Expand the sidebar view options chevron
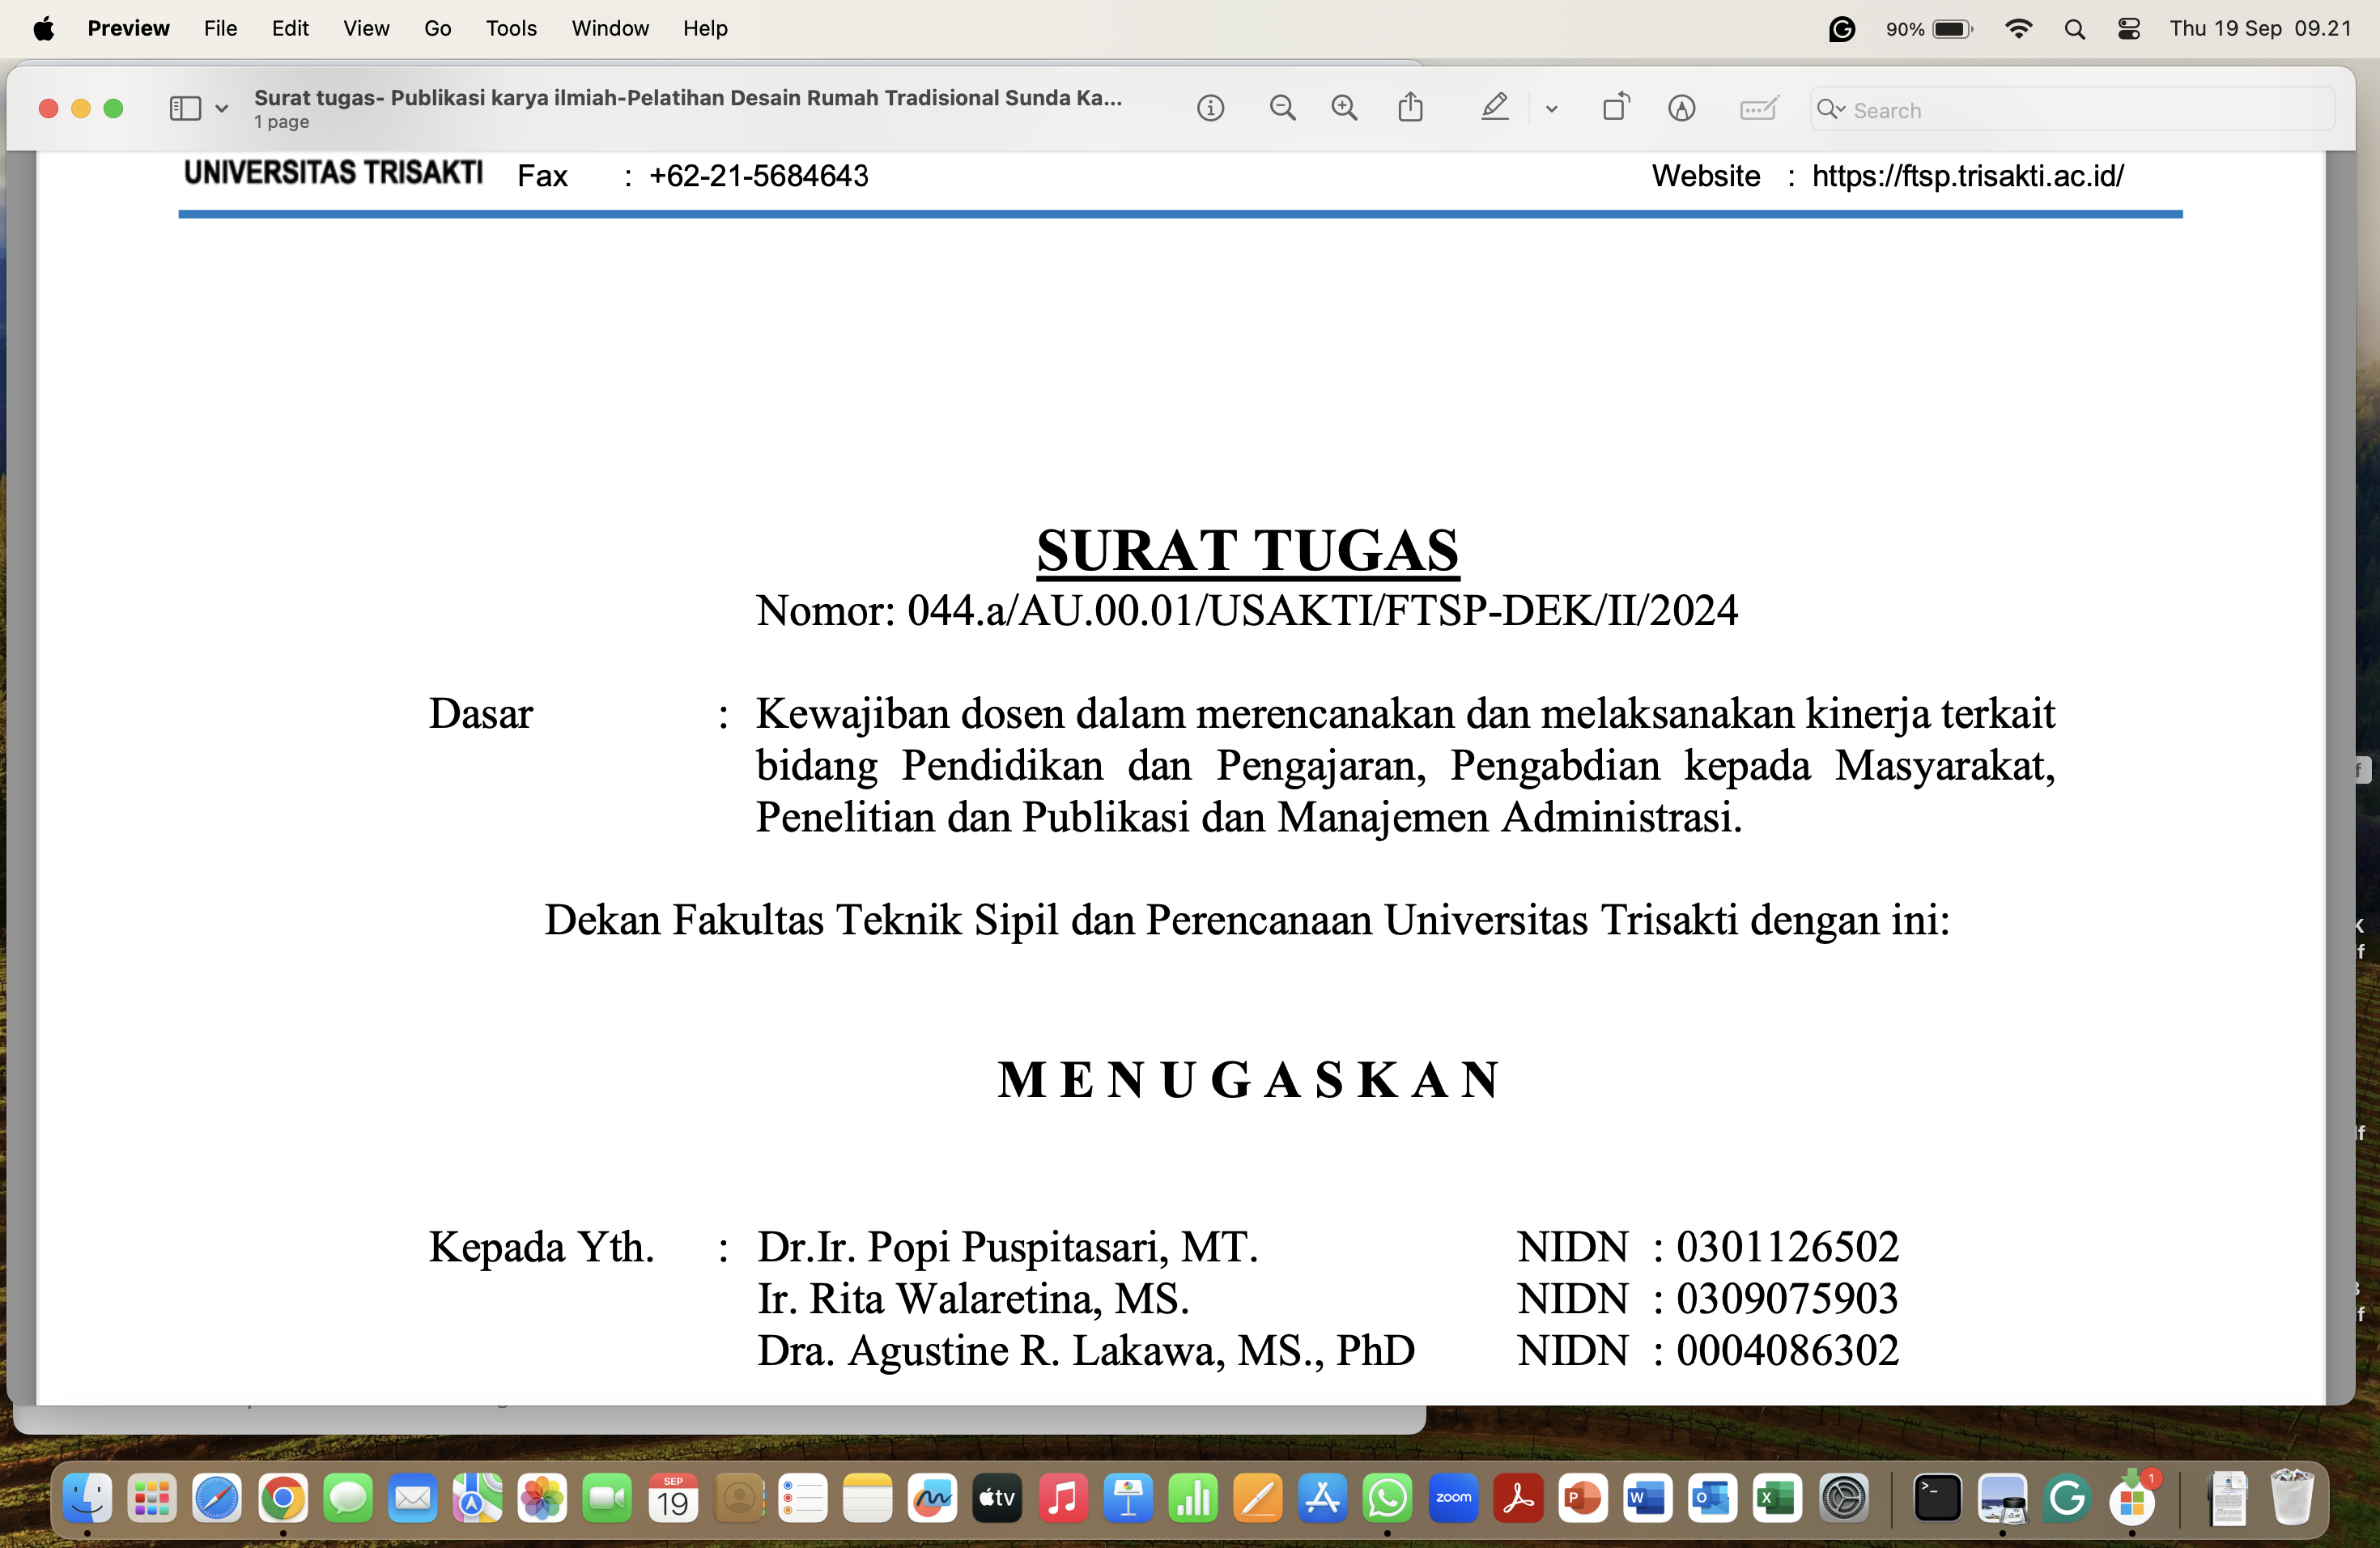2380x1548 pixels. click(222, 109)
